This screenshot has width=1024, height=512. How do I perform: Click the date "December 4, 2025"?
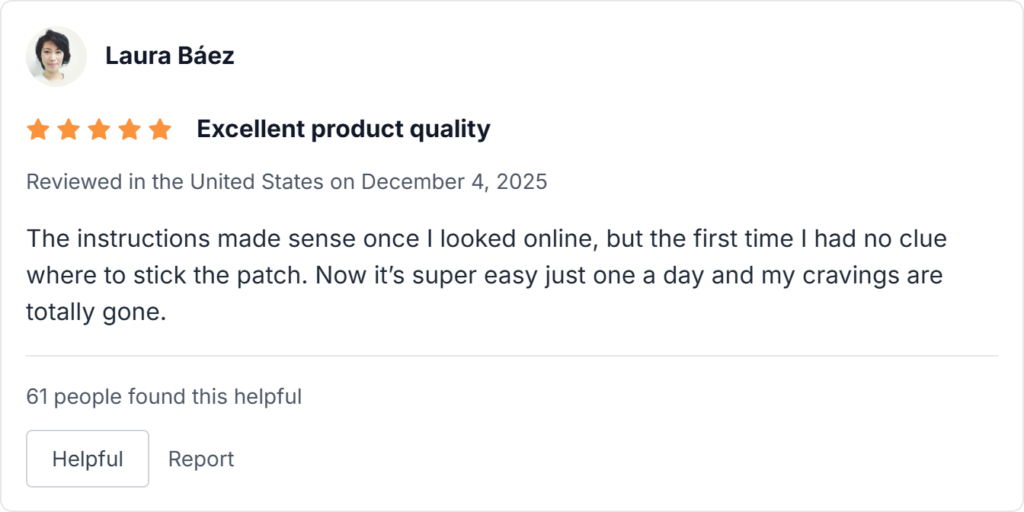point(454,182)
